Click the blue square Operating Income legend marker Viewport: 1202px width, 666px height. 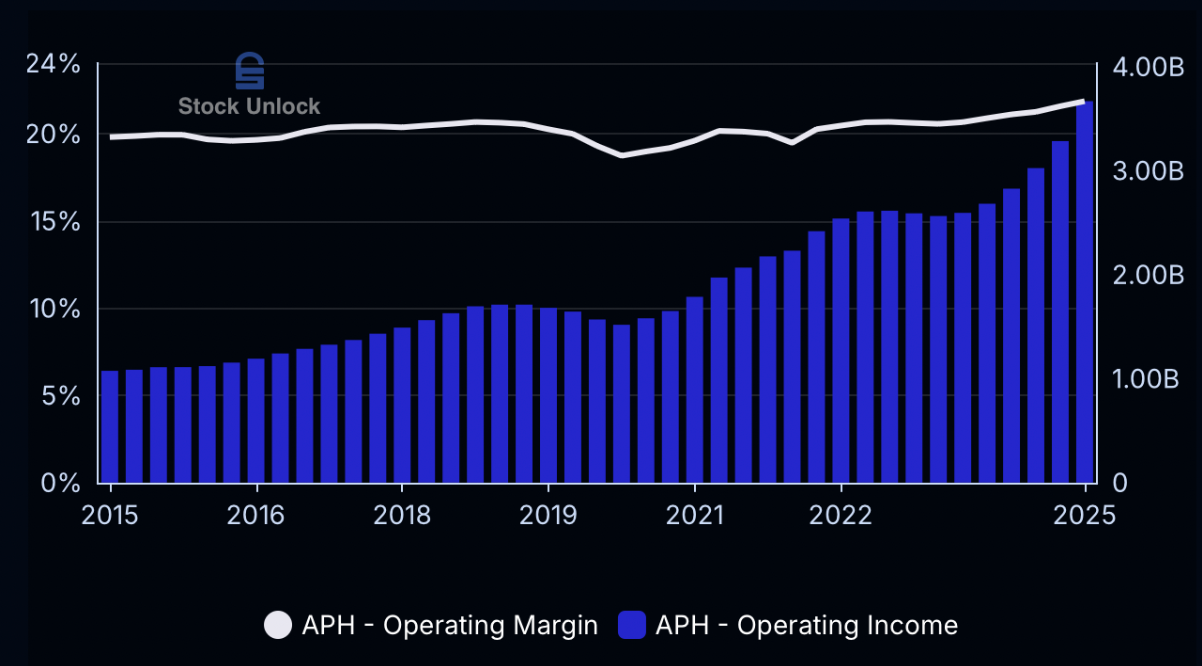(x=631, y=626)
